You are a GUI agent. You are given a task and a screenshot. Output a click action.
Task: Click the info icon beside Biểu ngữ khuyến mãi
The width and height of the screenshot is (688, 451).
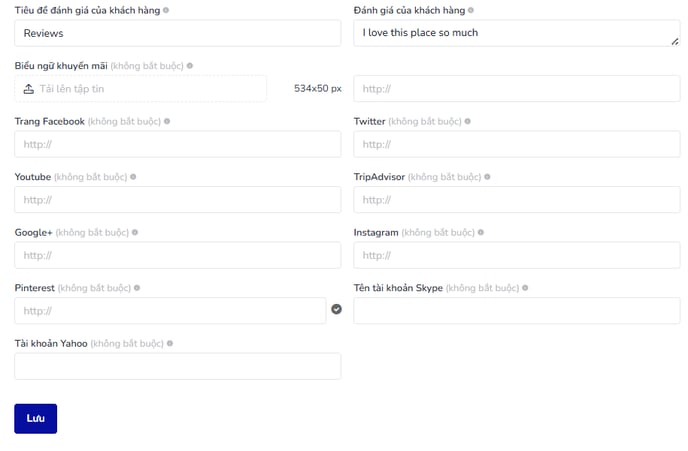pyautogui.click(x=190, y=66)
